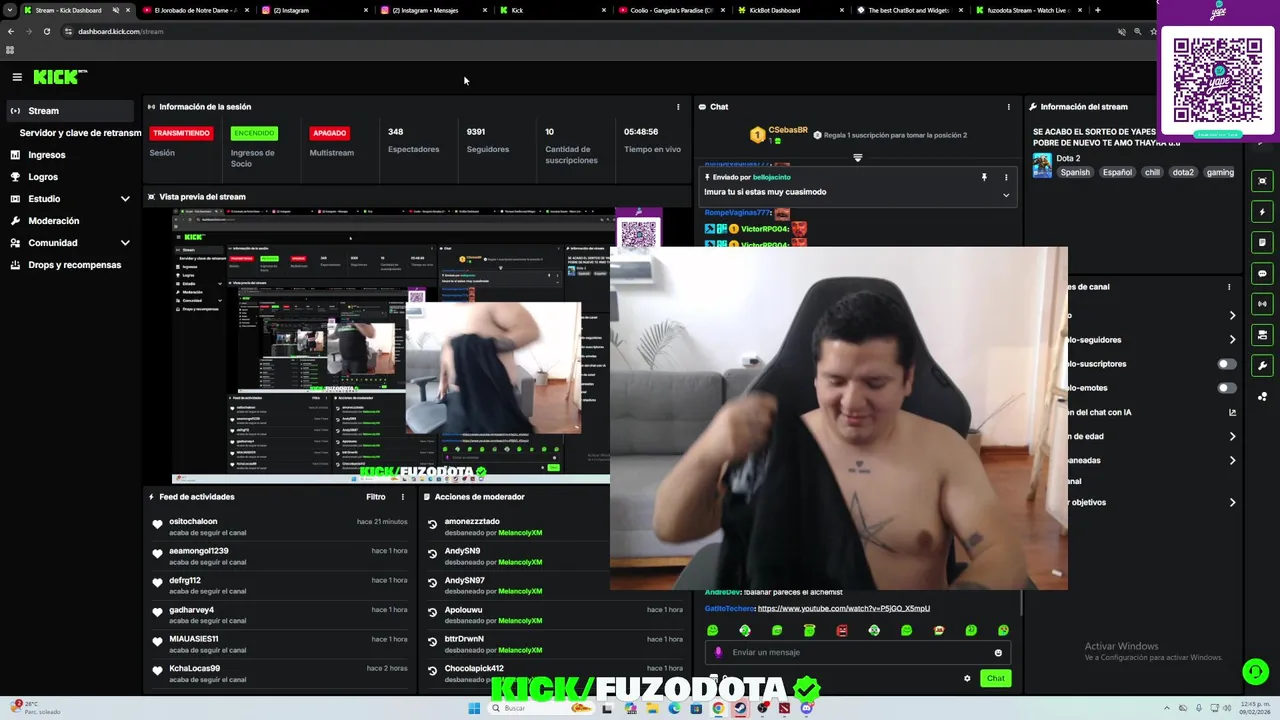Click the pin icon on pinned message
This screenshot has height=720, width=1280.
click(984, 177)
